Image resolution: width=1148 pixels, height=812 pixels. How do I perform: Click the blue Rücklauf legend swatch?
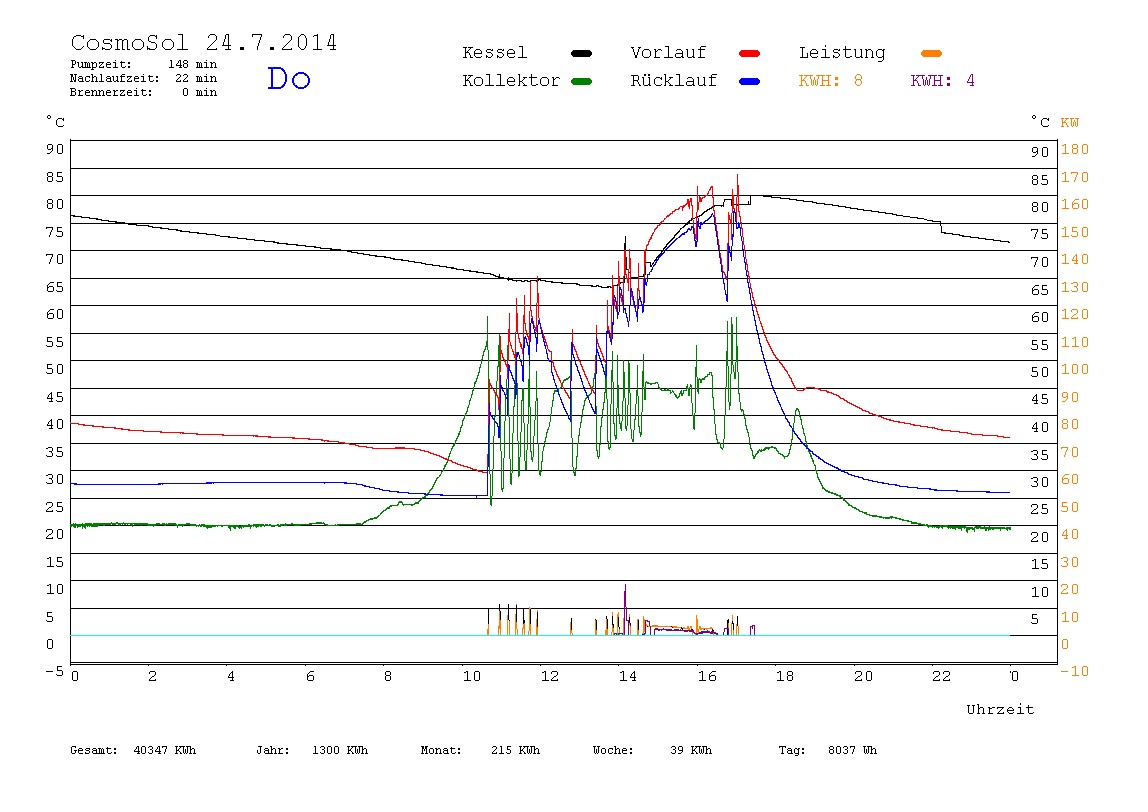(750, 81)
